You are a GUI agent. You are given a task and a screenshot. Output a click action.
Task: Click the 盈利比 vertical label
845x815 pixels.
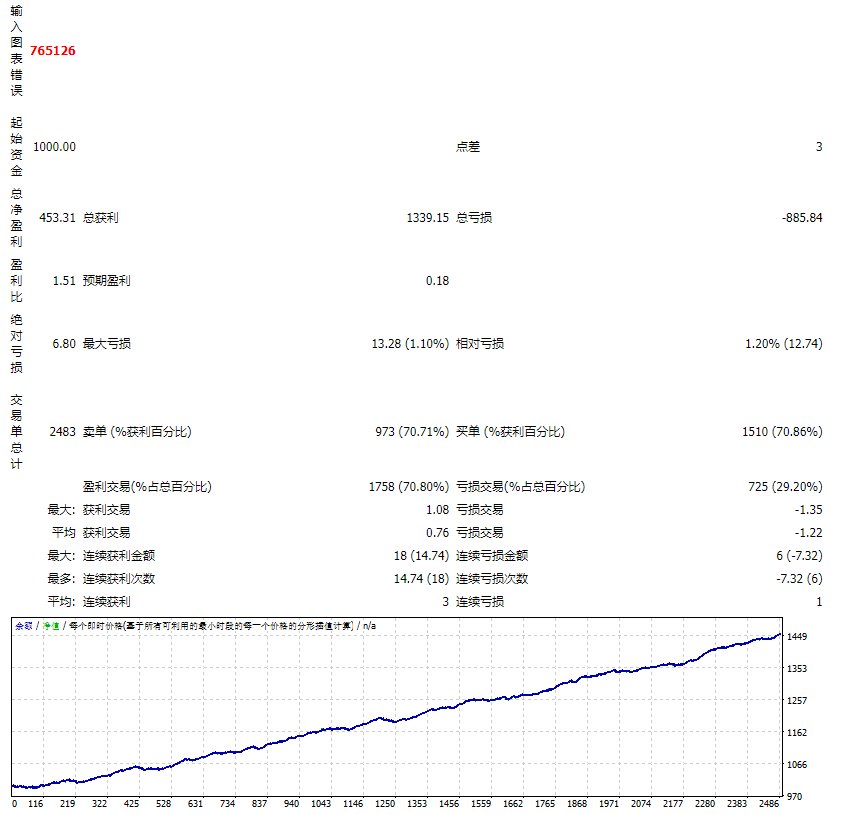(17, 281)
